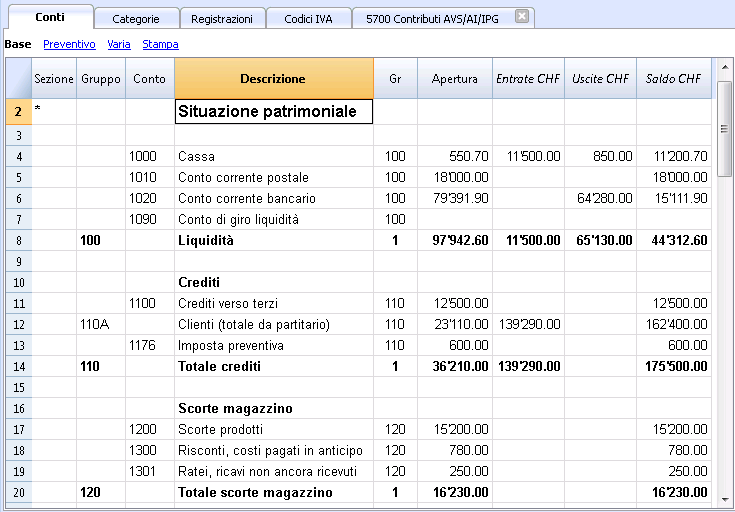Viewport: 735px width, 512px height.
Task: Select Clienti (totale da partitario) cell
Action: (274, 324)
